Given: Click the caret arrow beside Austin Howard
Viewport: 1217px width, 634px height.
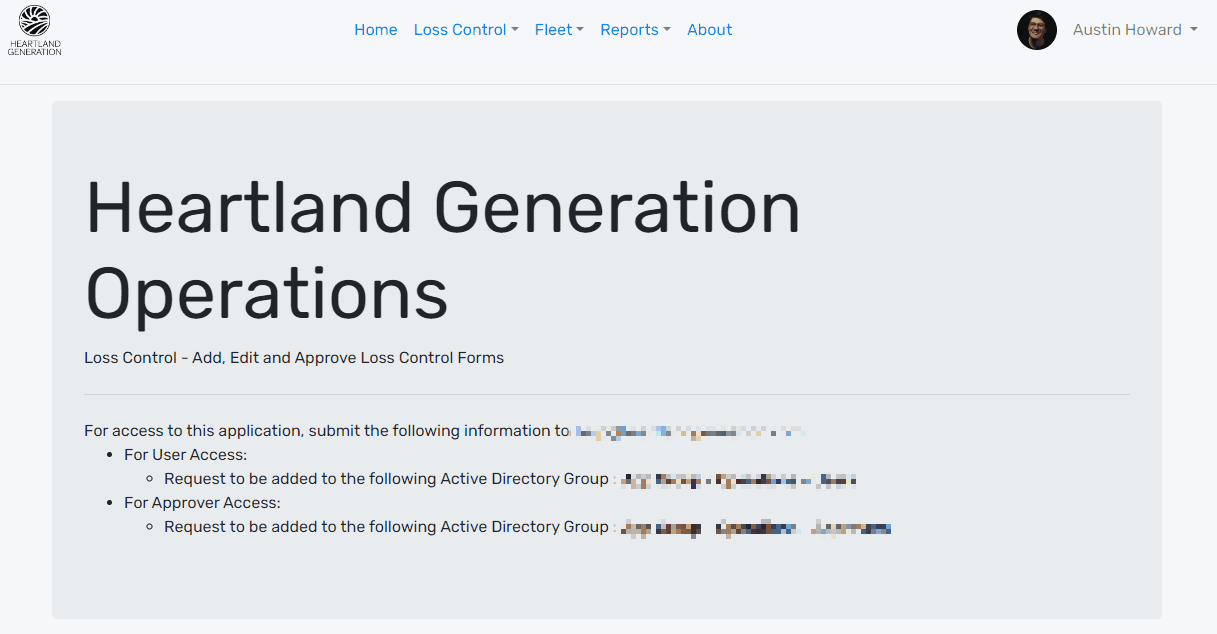Looking at the screenshot, I should pos(1194,30).
